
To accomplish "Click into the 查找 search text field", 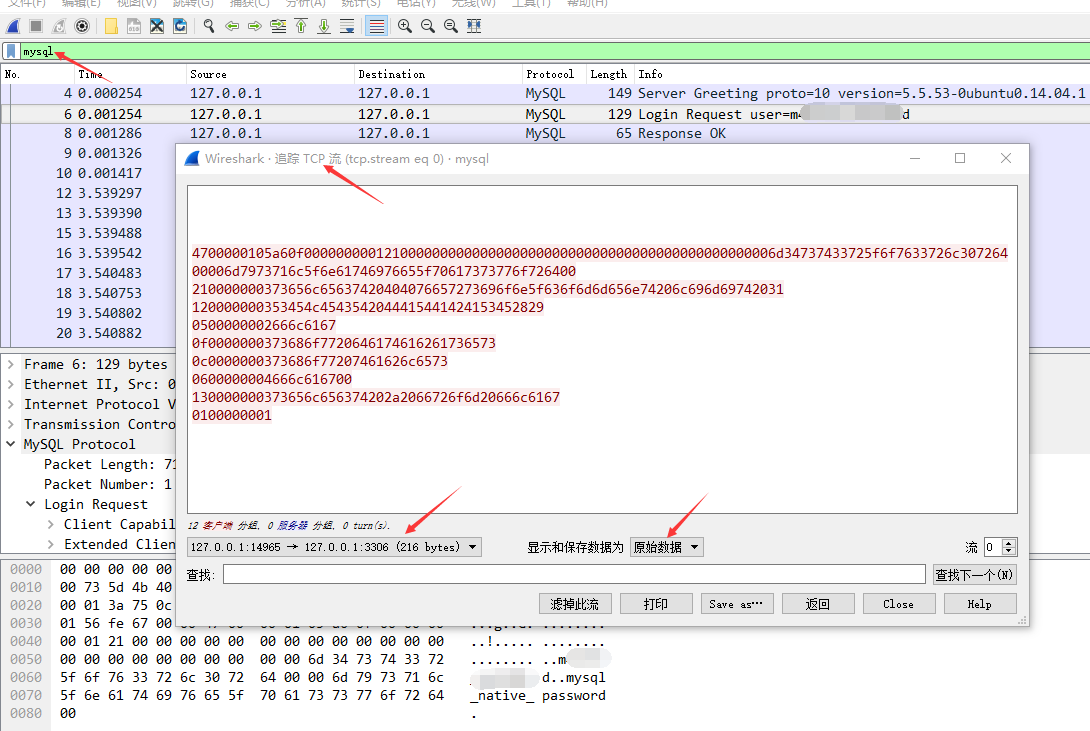I will [574, 574].
